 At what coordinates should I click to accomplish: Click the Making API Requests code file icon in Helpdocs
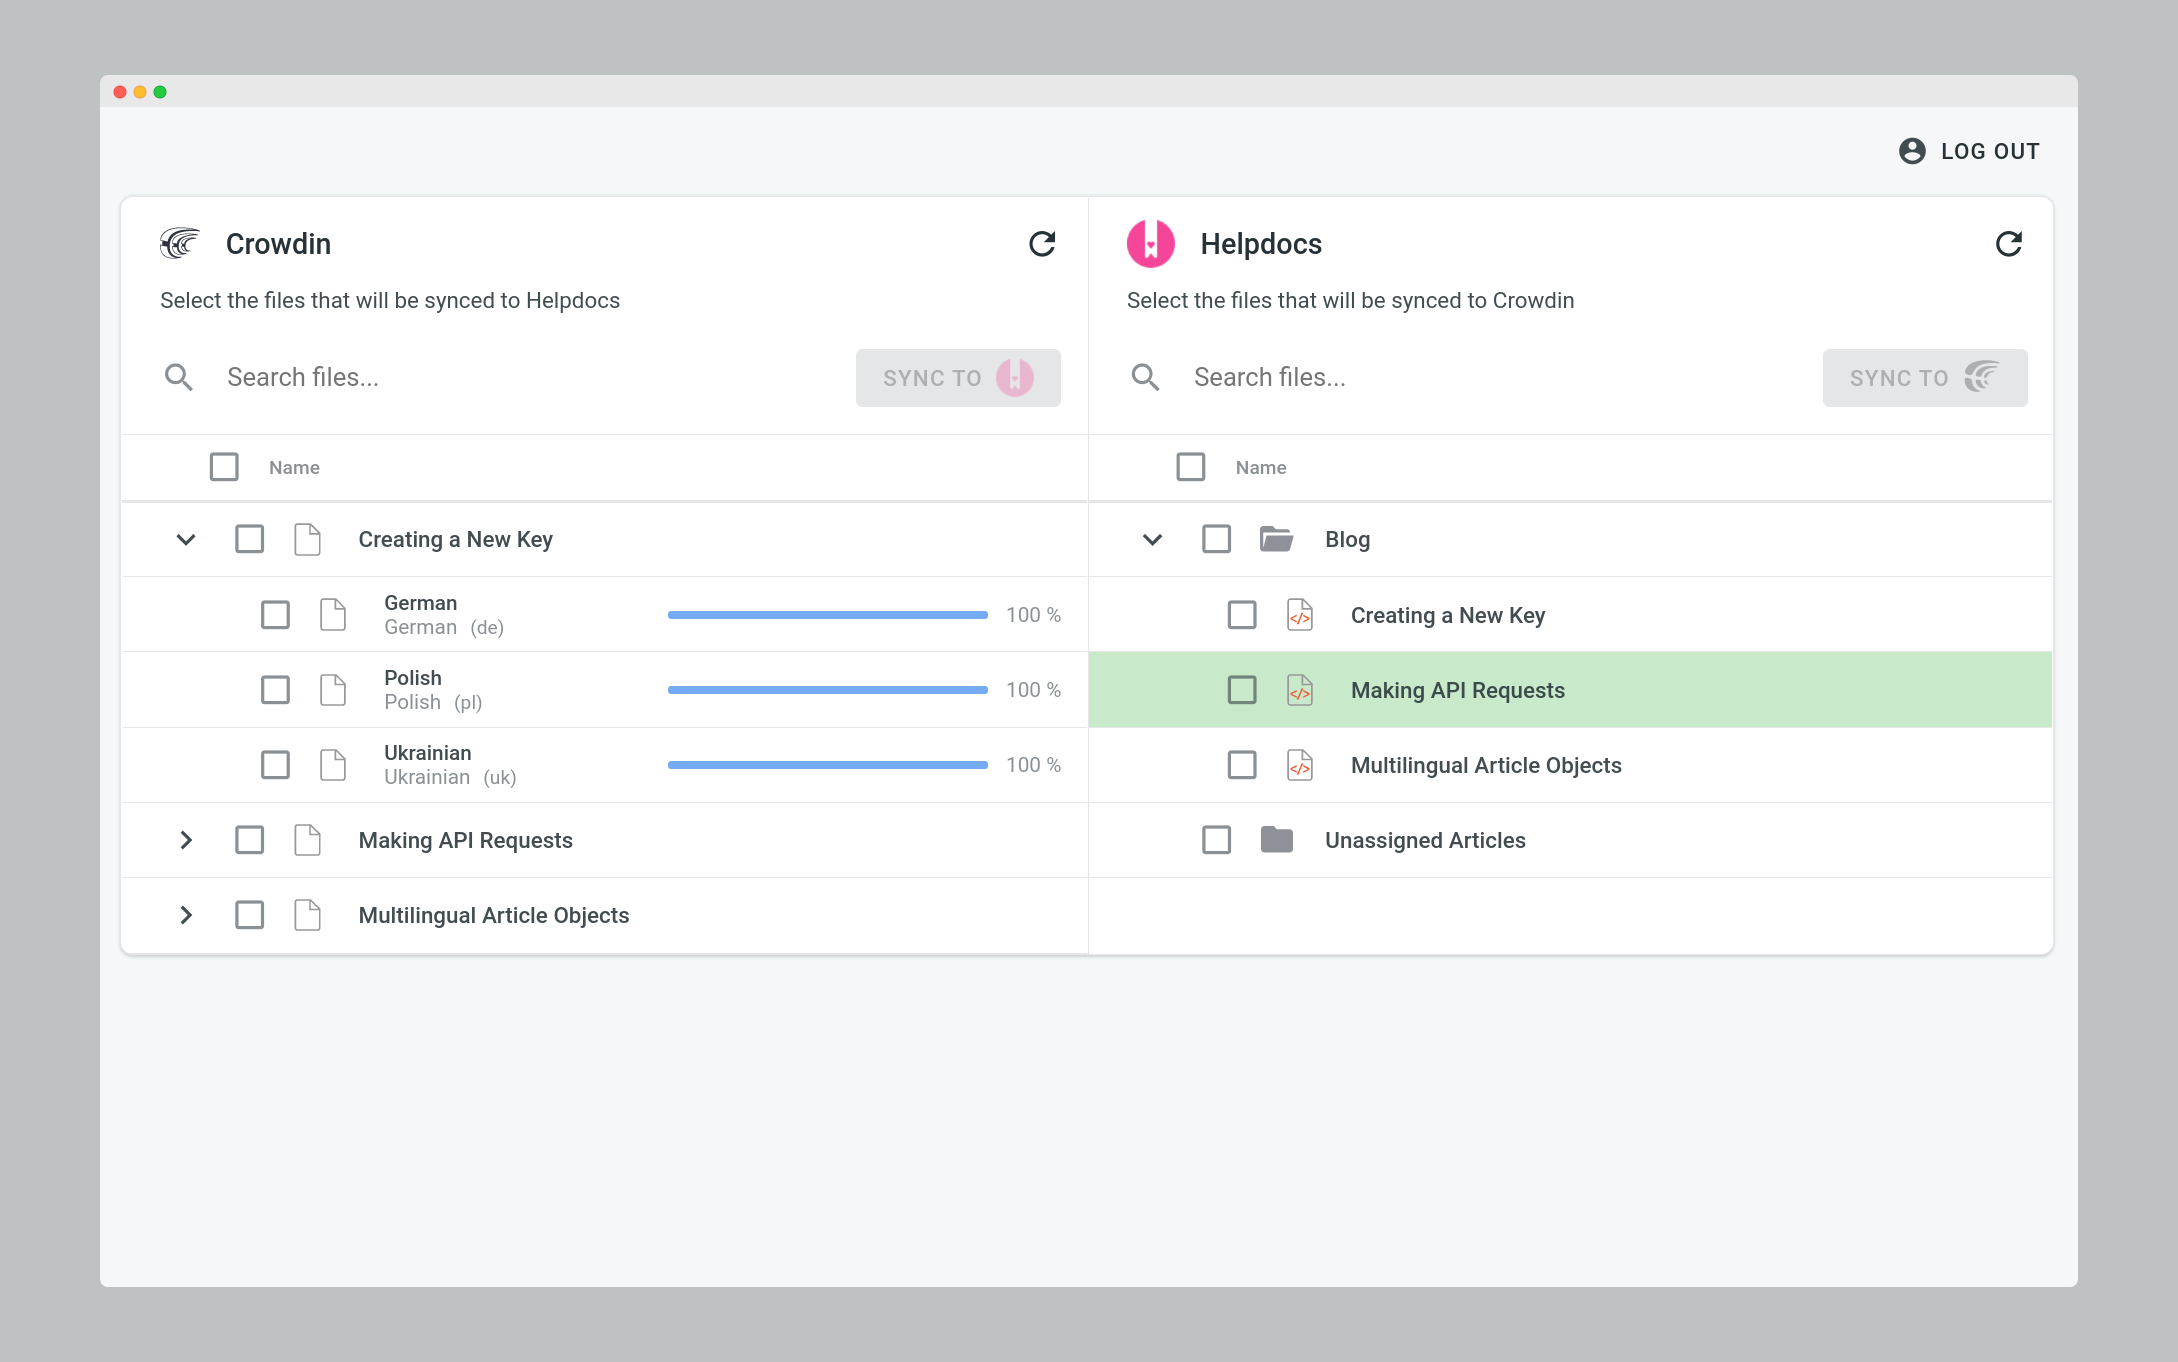click(1300, 690)
